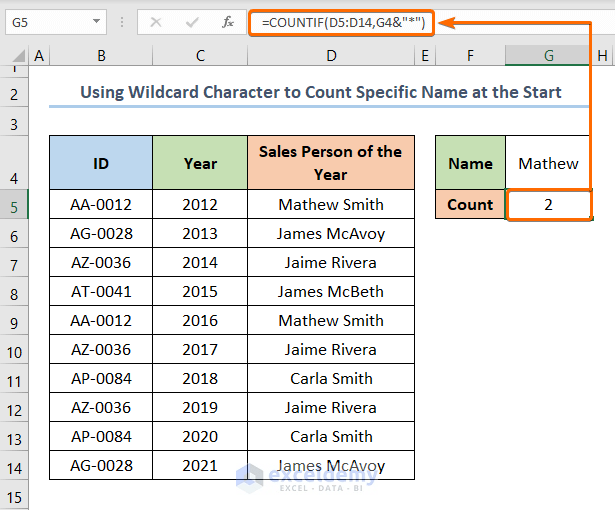Viewport: 615px width, 510px height.
Task: Click the 2014 year cell
Action: tap(200, 262)
